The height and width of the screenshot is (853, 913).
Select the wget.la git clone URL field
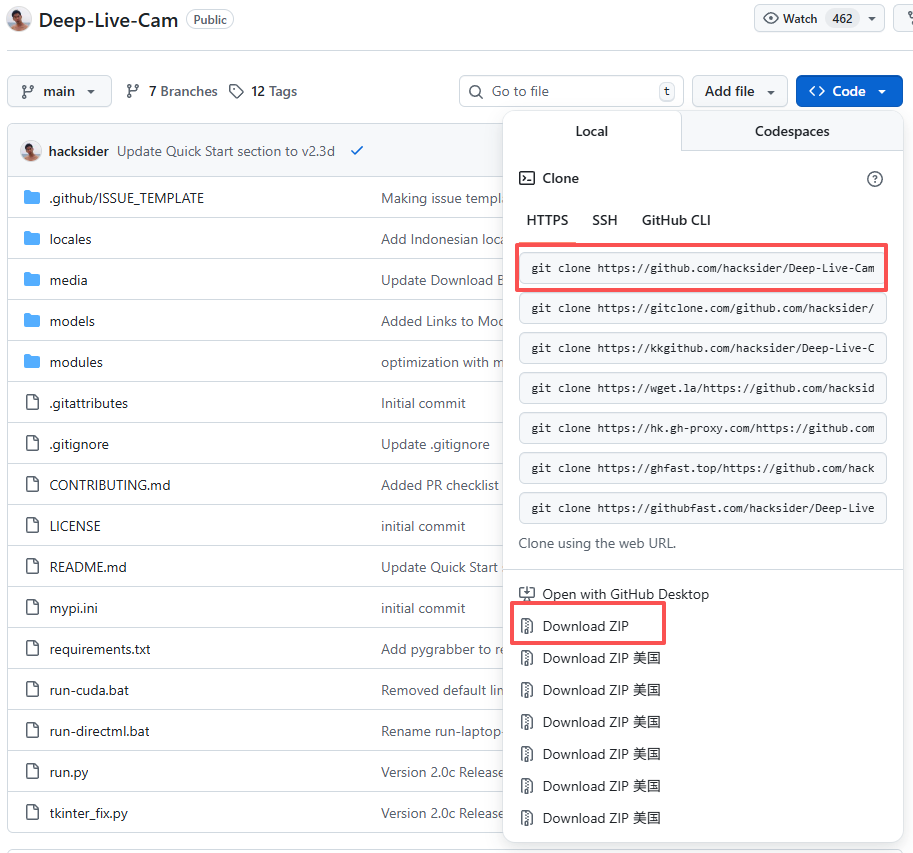(702, 388)
